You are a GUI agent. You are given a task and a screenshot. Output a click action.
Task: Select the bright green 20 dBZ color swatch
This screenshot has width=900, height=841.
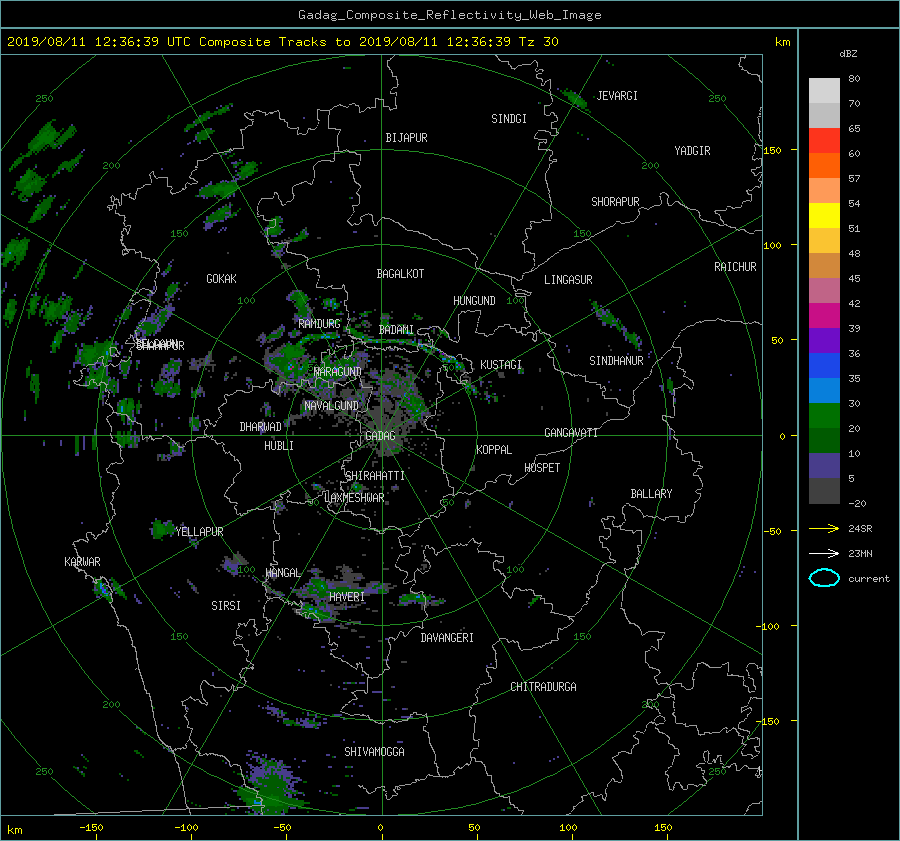[x=824, y=416]
